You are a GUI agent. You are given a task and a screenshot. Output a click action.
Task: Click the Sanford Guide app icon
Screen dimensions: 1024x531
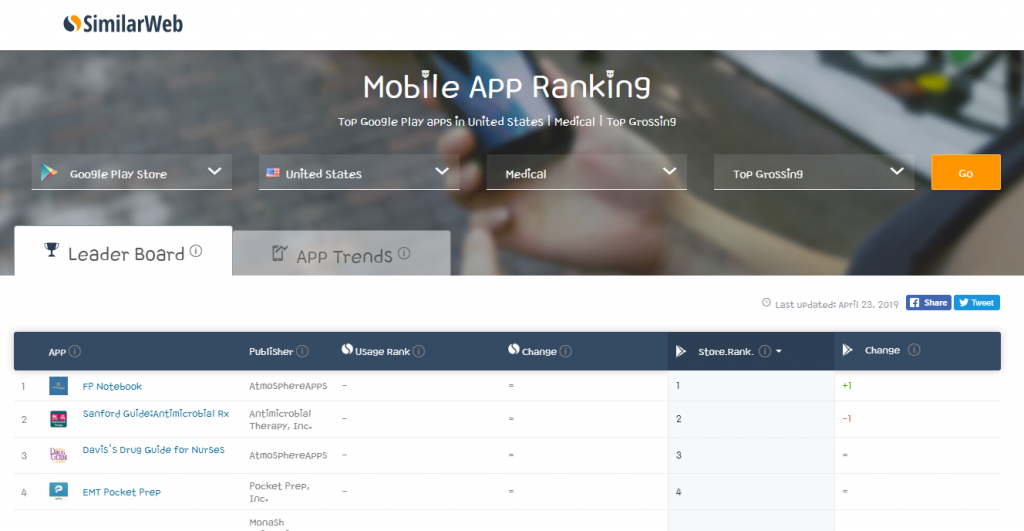click(58, 419)
